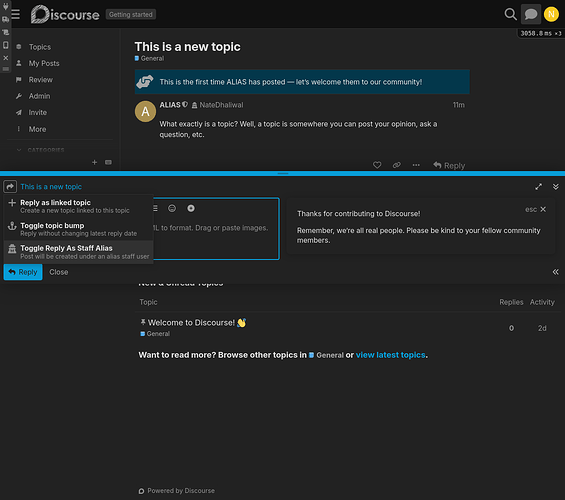Screen dimensions: 565x500
Task: Open the yellow N user avatar menu
Action: 551,14
